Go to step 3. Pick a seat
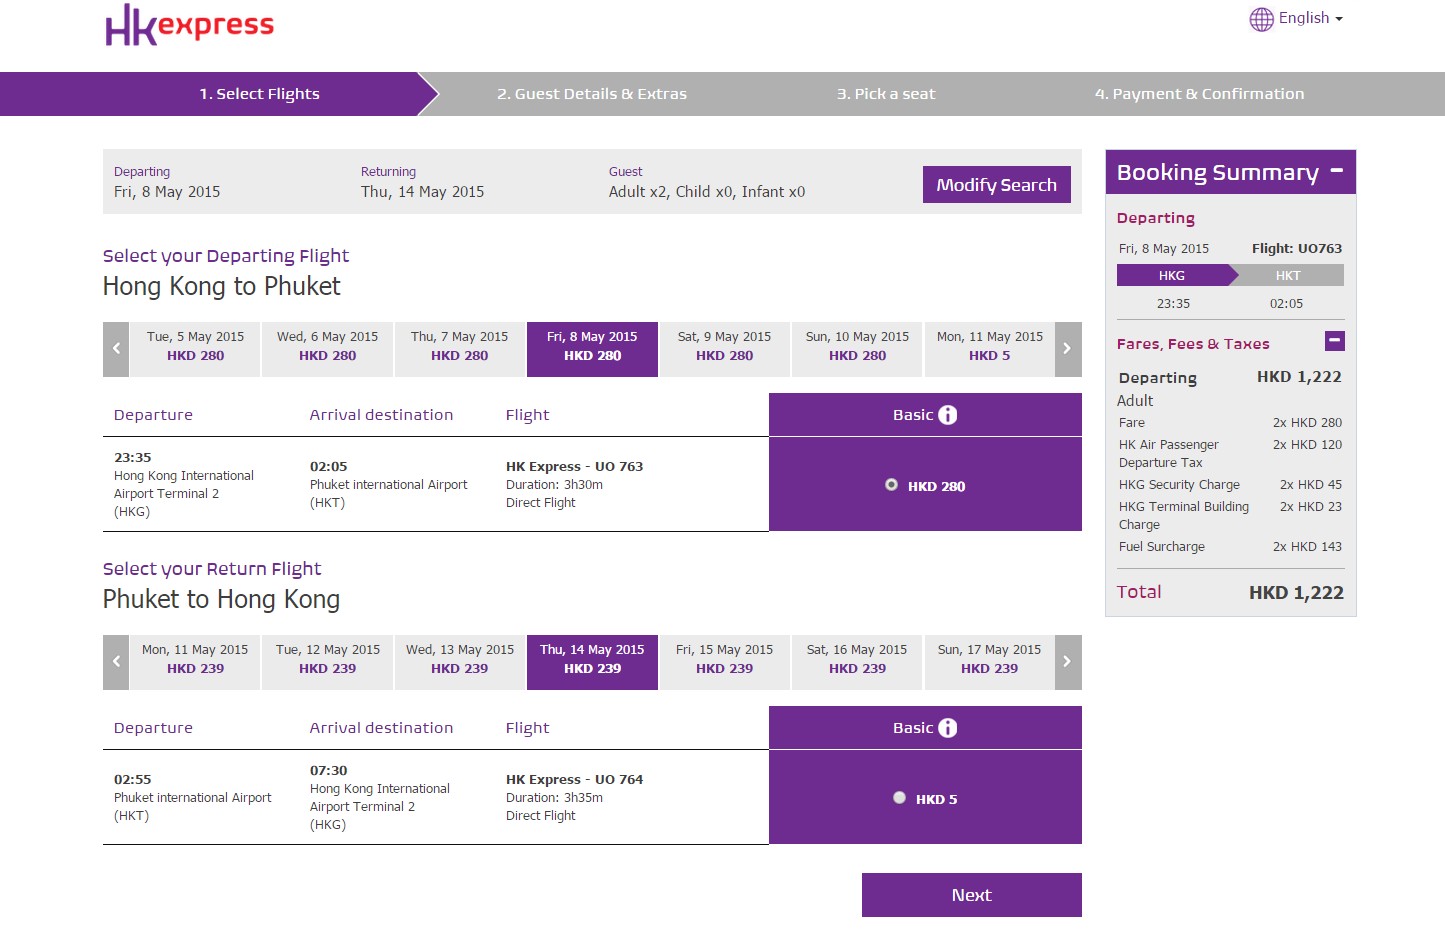 tap(886, 94)
